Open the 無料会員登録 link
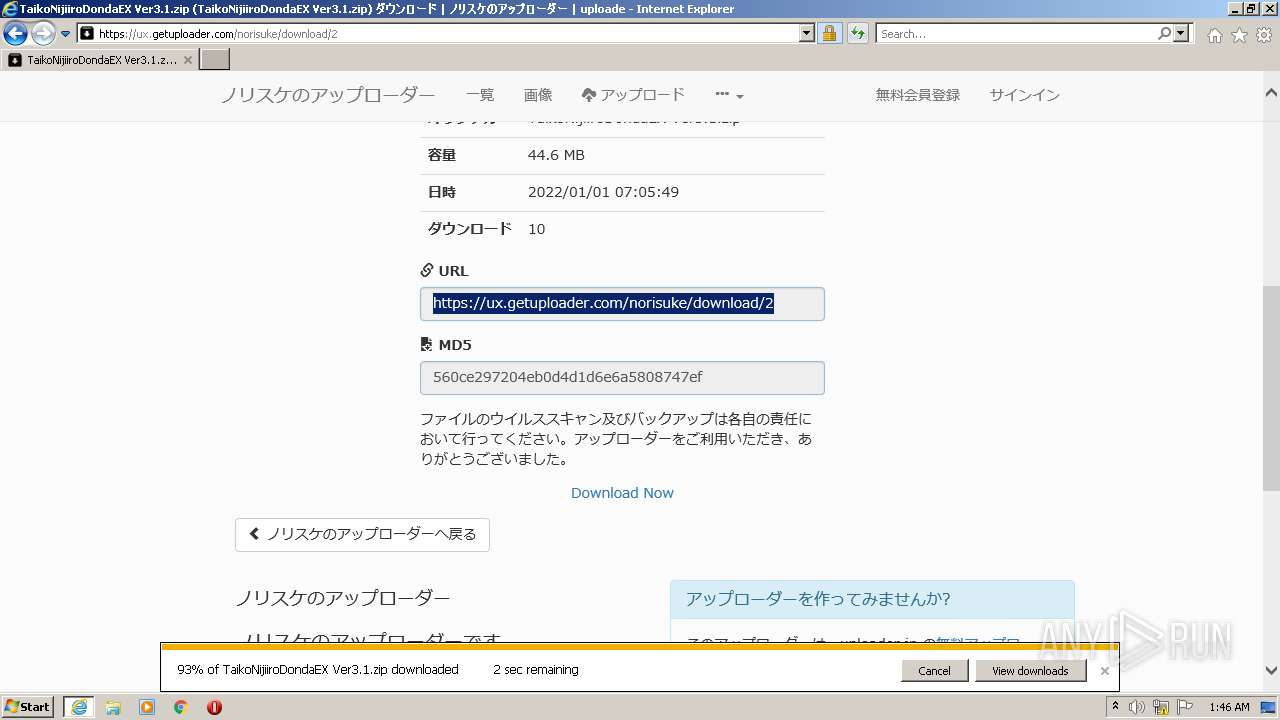 point(918,95)
